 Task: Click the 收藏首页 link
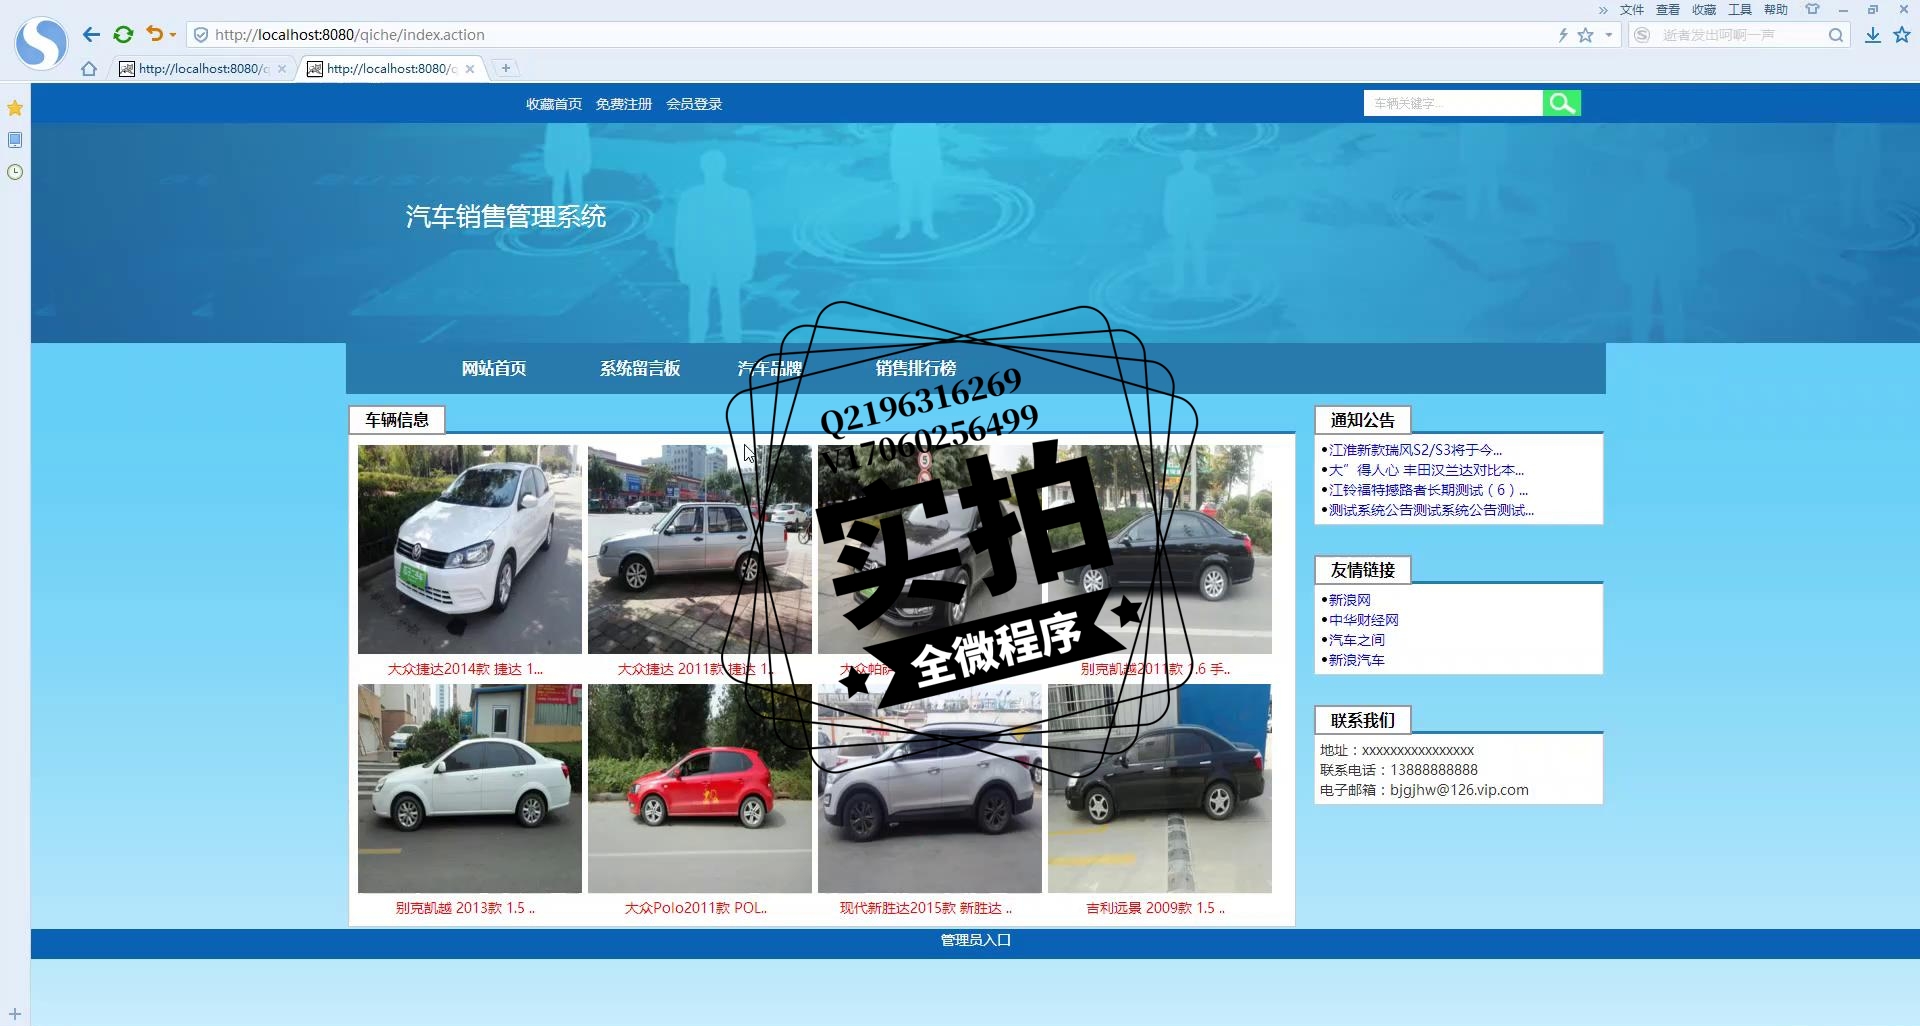(x=554, y=104)
